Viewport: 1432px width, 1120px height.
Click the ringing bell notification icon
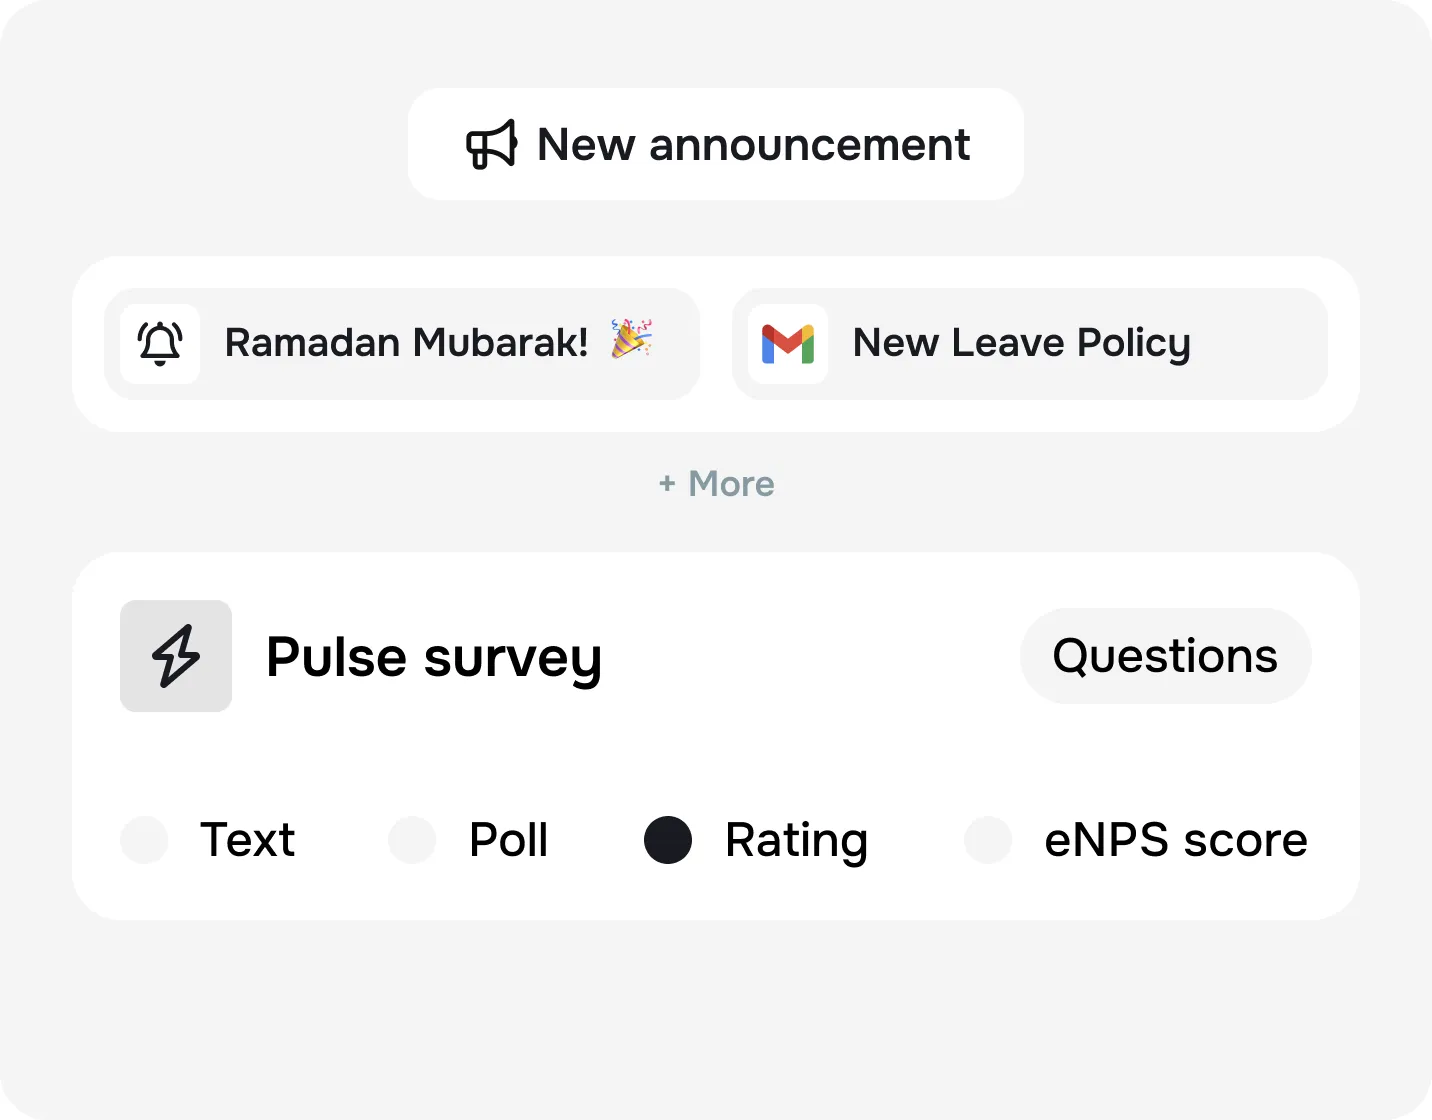click(160, 343)
